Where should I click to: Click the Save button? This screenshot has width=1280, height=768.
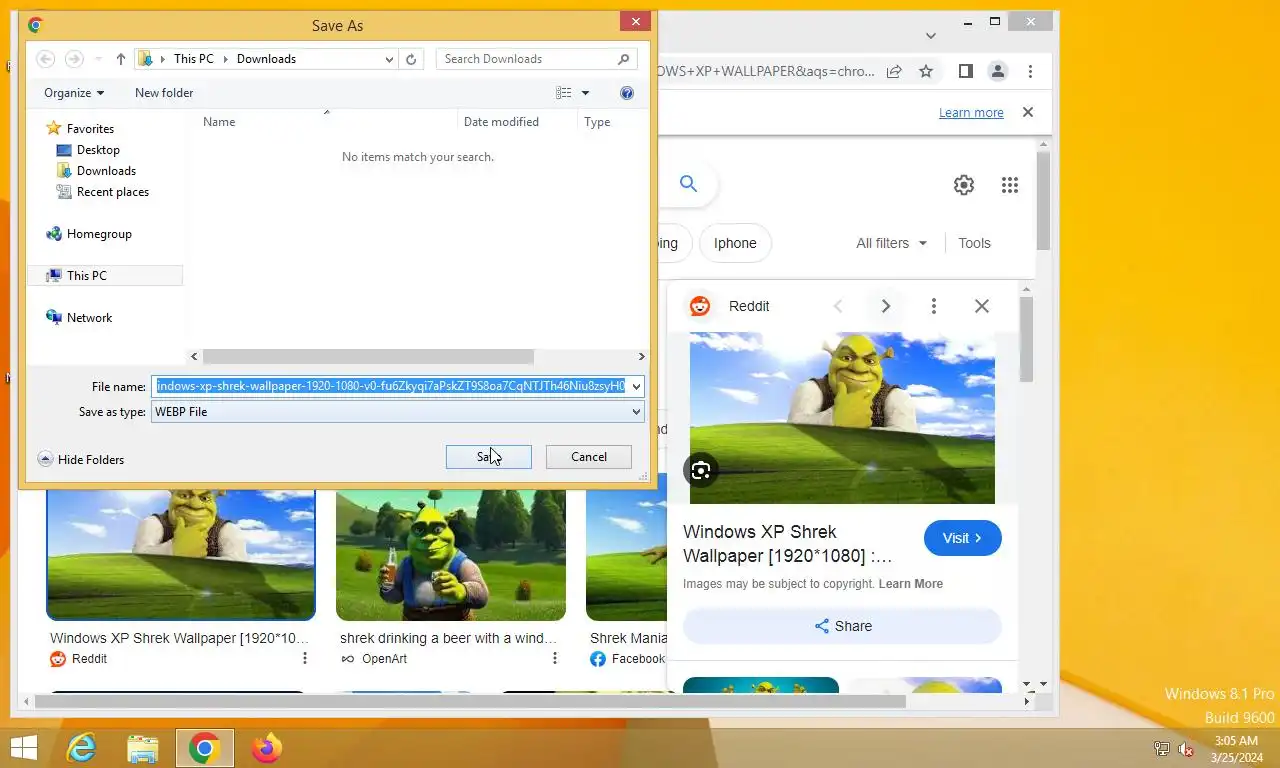[488, 457]
